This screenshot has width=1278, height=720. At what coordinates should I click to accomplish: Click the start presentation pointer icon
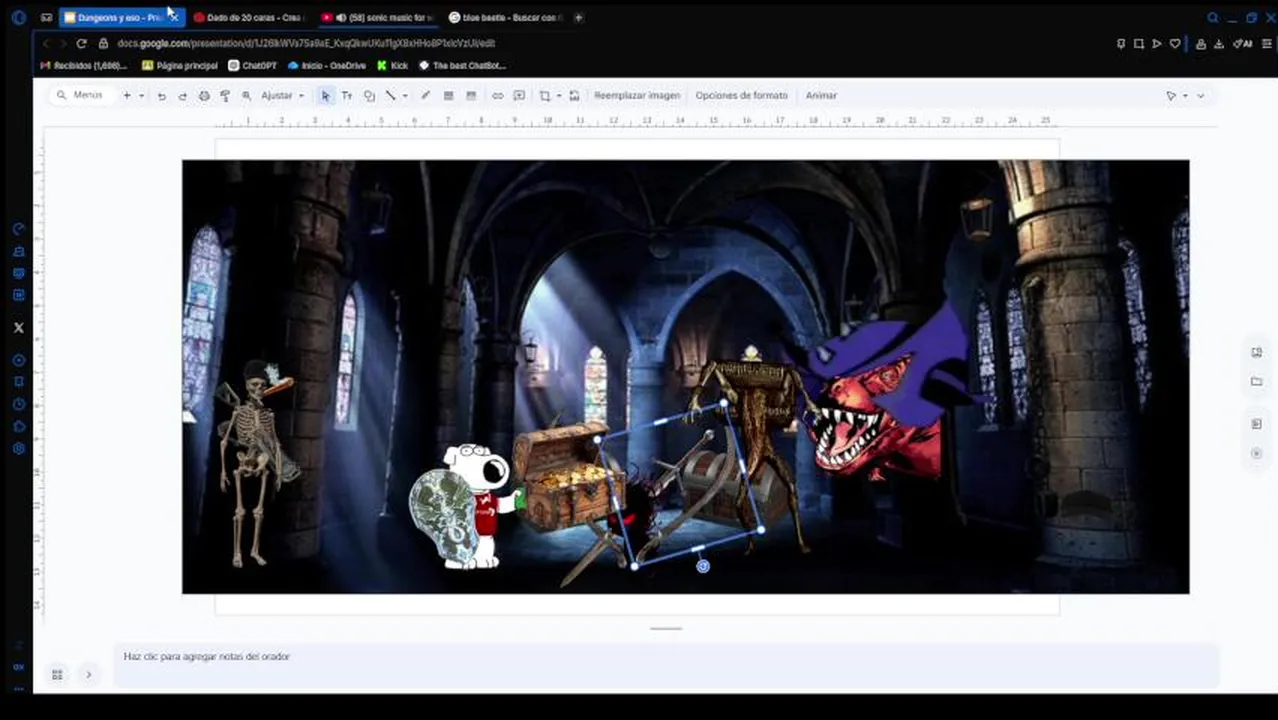coord(1171,96)
